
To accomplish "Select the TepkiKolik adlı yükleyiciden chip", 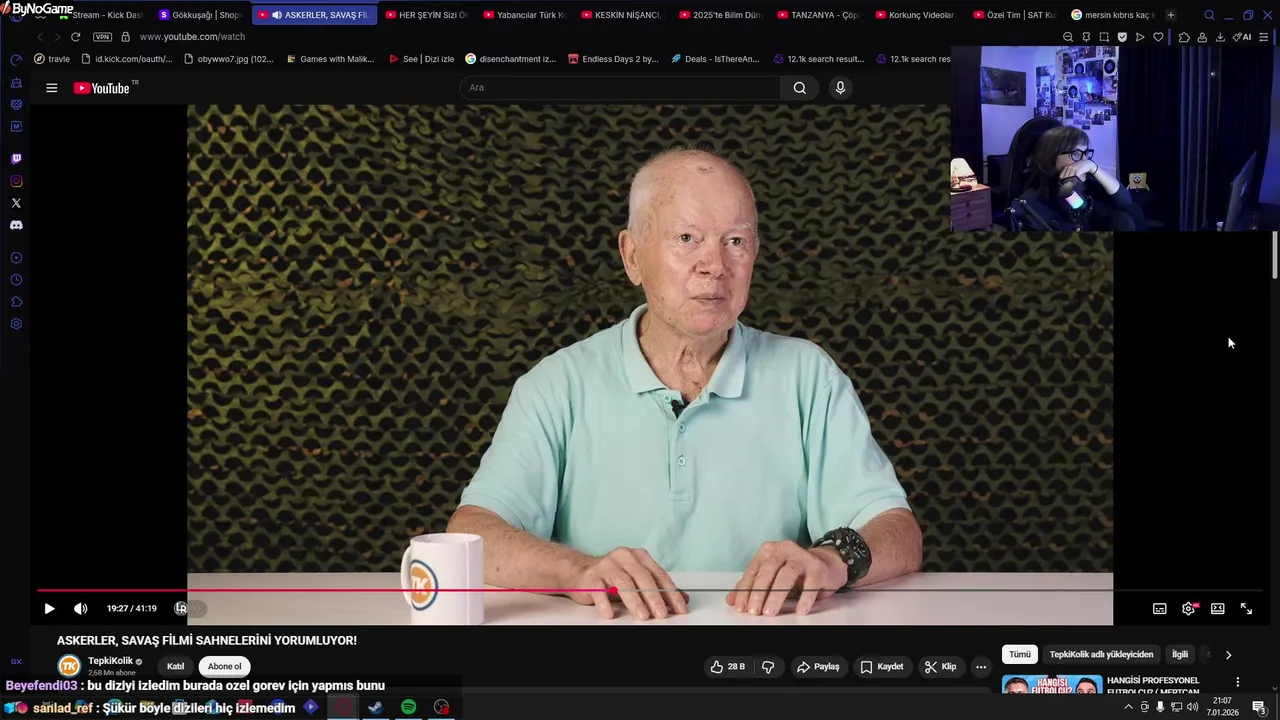I will pos(1101,655).
